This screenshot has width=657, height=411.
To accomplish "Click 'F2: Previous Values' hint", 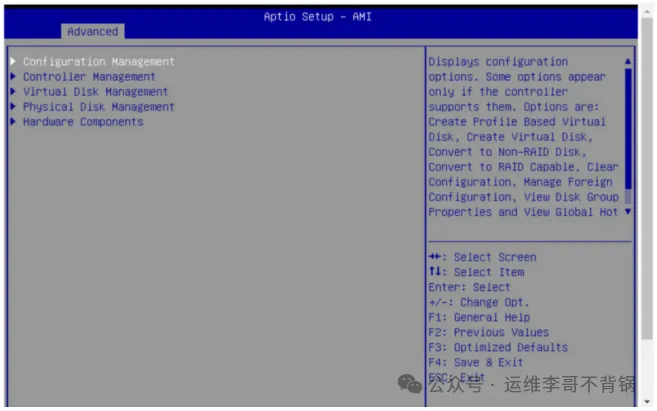I will pyautogui.click(x=489, y=333).
